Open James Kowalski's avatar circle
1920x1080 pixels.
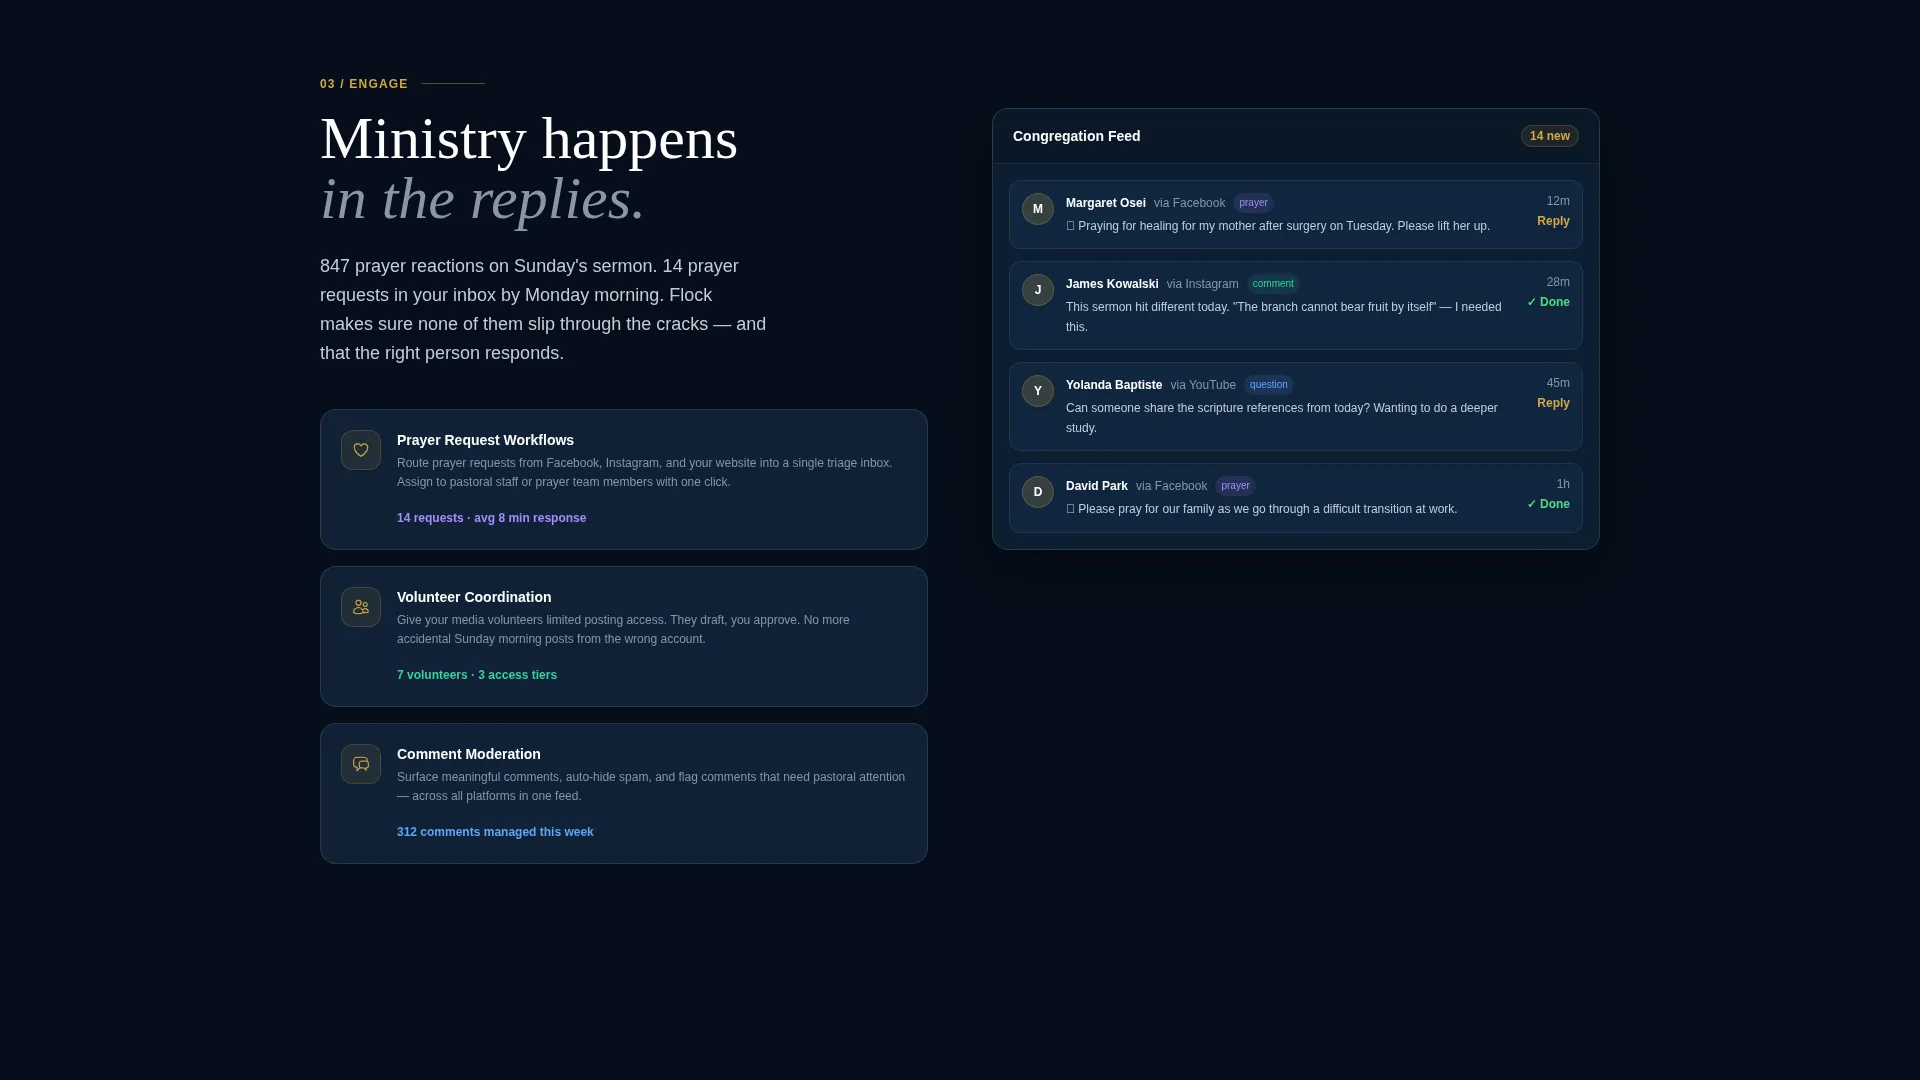(x=1038, y=290)
